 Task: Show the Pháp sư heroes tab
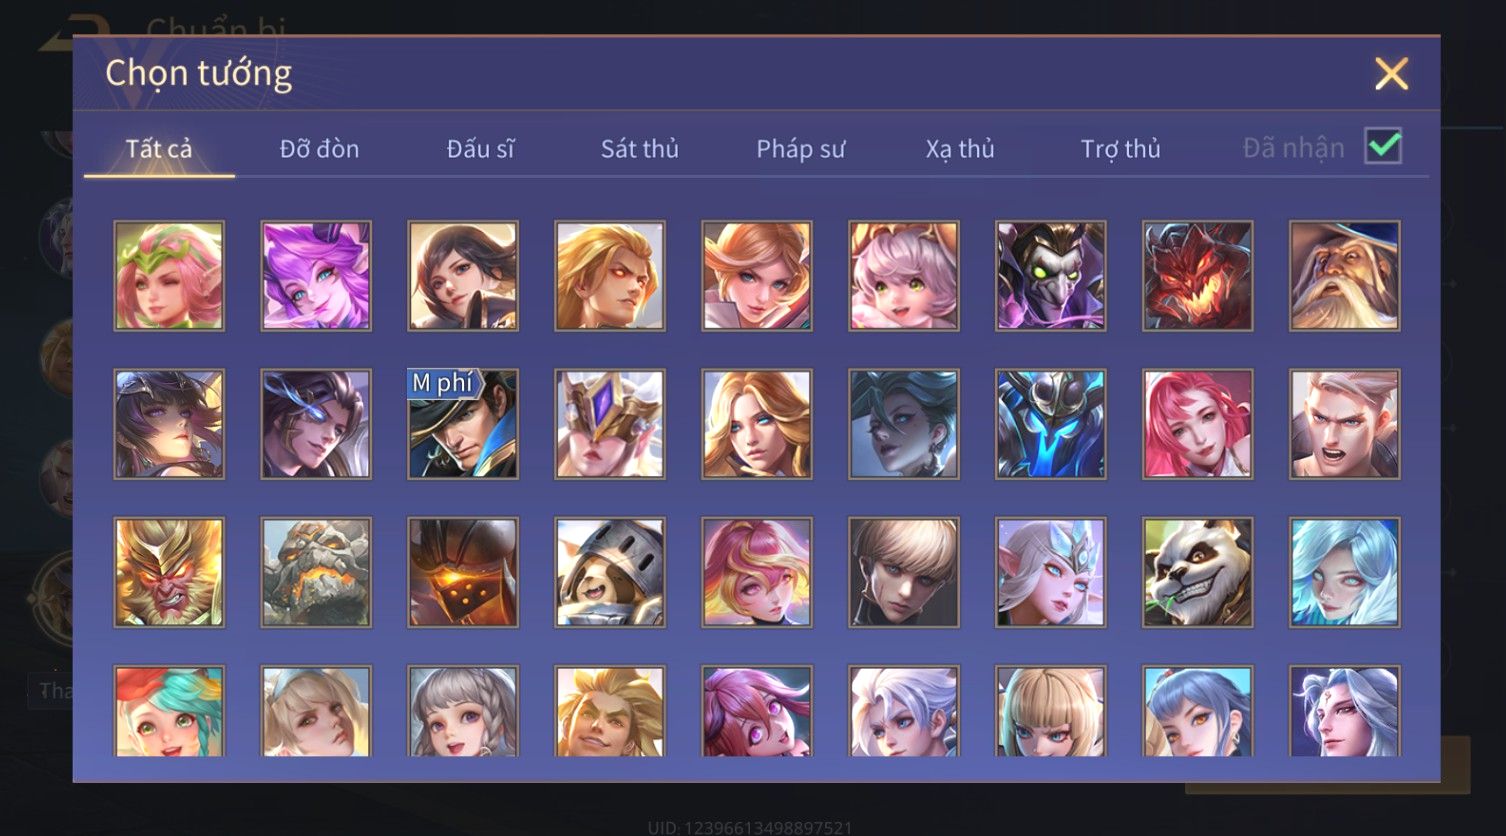coord(800,149)
